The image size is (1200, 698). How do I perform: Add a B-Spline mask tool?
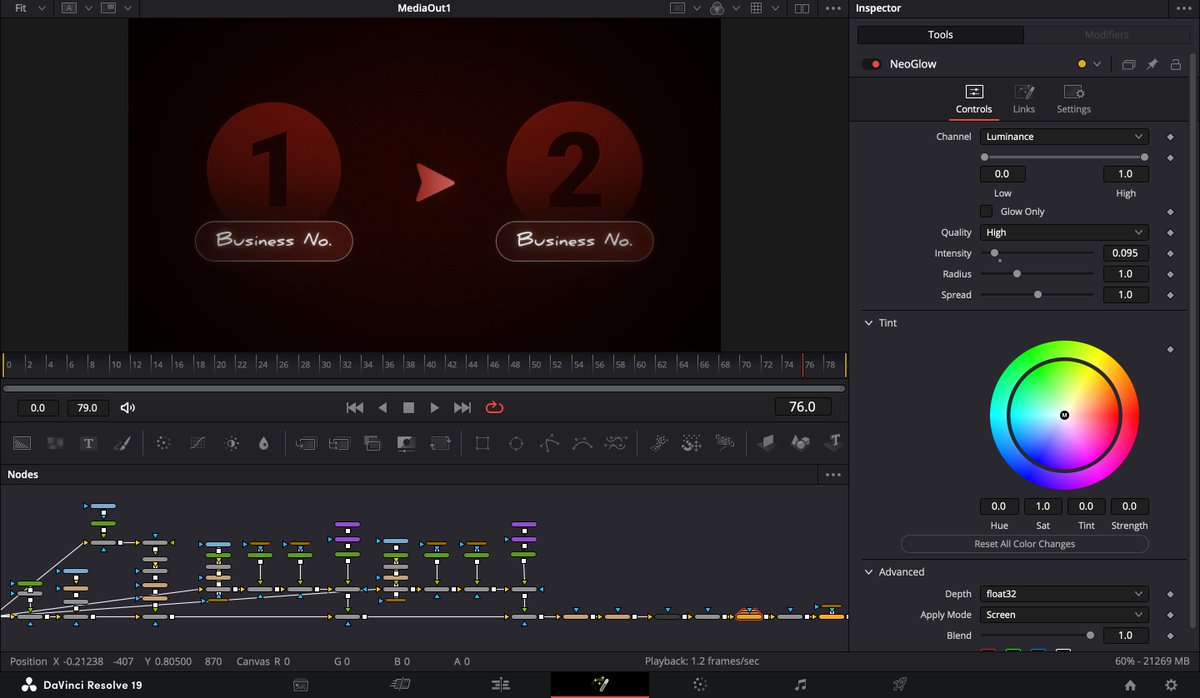click(x=582, y=442)
